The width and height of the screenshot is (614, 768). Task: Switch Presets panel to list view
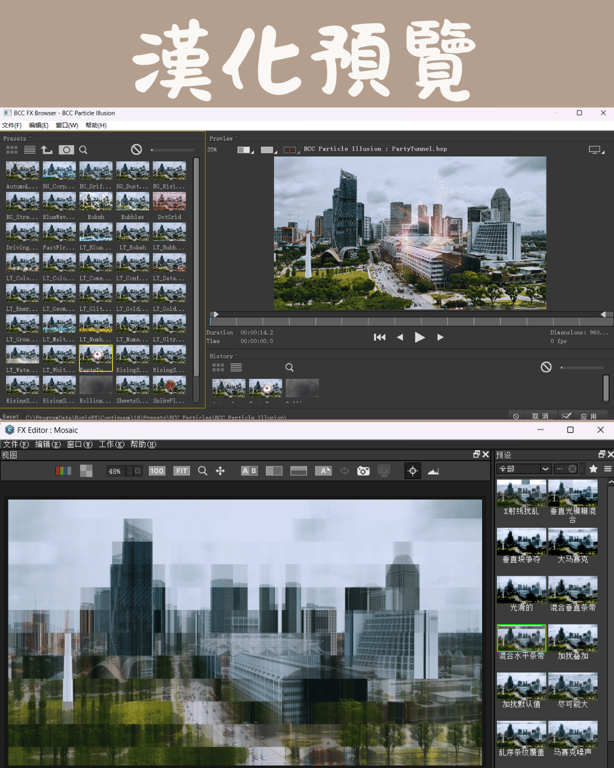point(30,149)
